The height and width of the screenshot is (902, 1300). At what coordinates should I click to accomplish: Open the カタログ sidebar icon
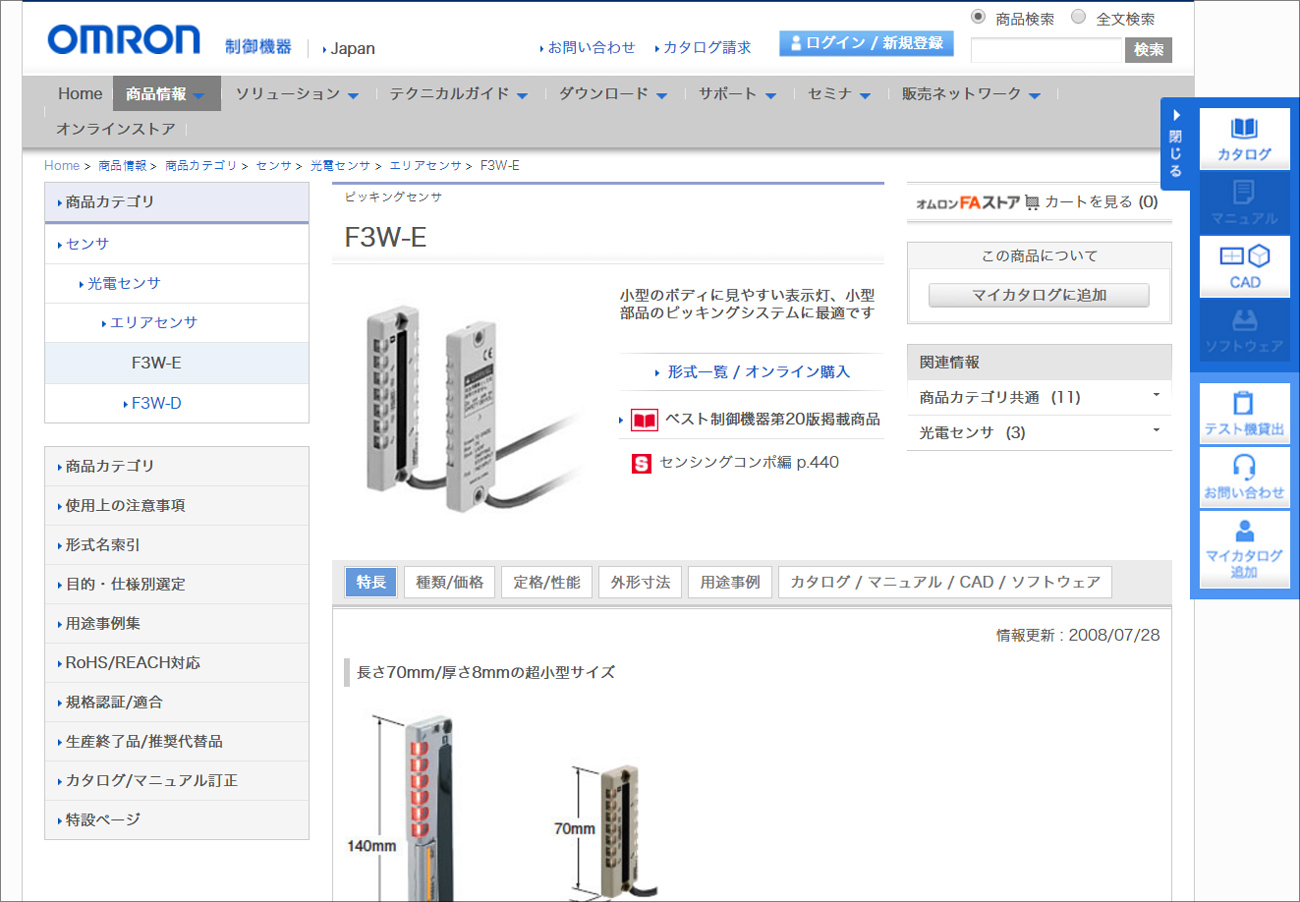coord(1244,139)
